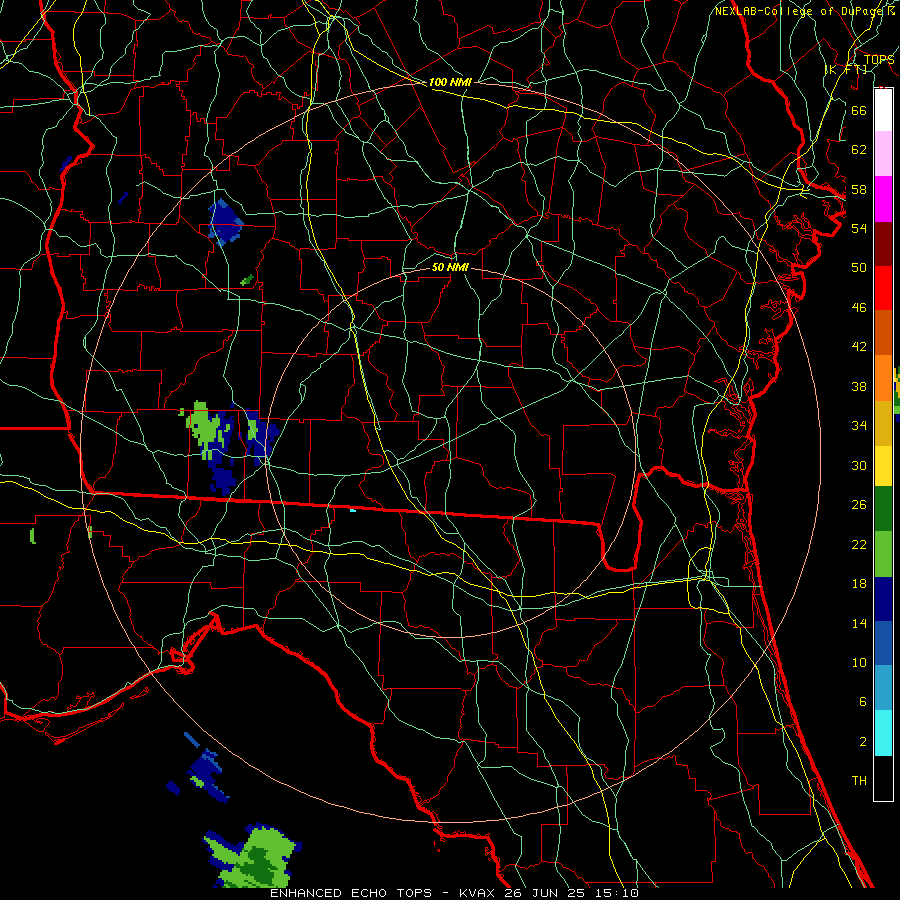Select the 34 legend value

pyautogui.click(x=859, y=426)
